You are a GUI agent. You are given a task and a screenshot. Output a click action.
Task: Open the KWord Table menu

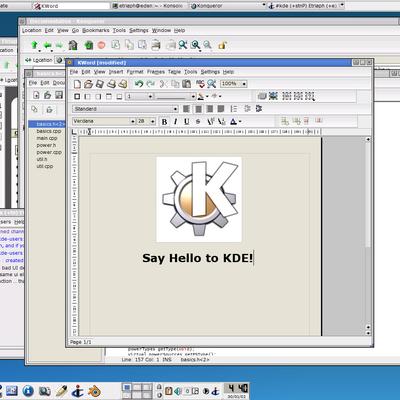(x=174, y=72)
